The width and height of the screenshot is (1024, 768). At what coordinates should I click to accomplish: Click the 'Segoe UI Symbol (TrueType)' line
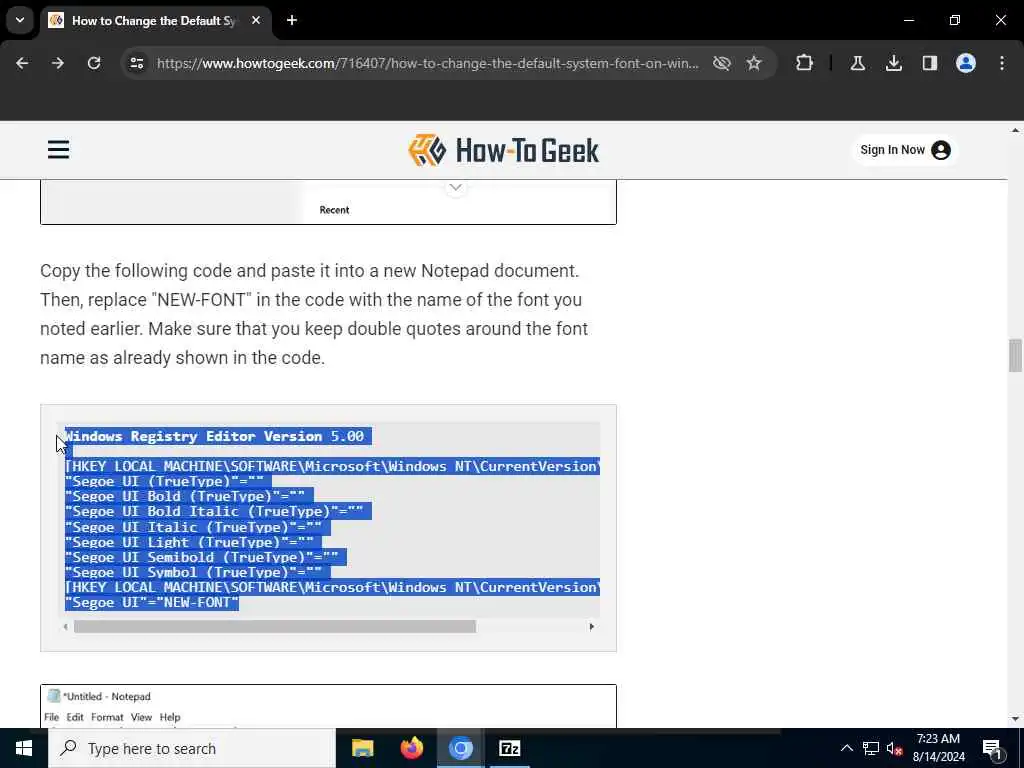coord(193,572)
